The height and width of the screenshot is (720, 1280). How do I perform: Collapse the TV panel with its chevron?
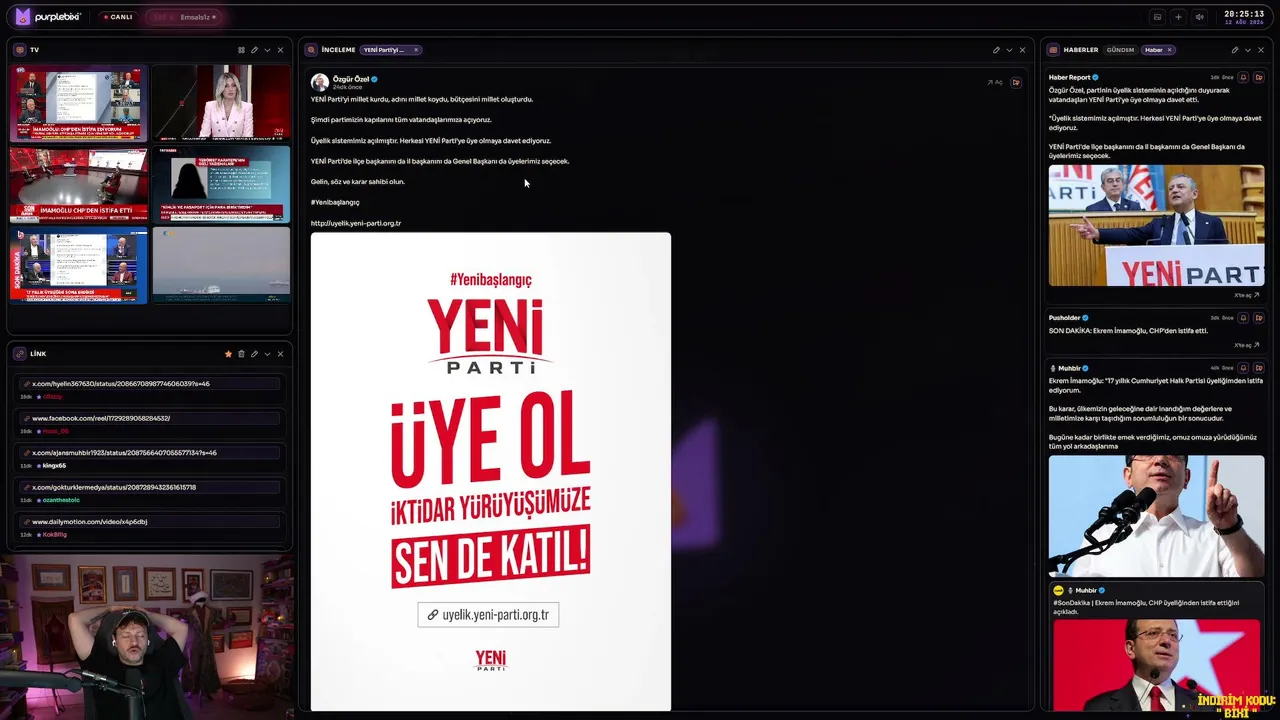point(267,50)
